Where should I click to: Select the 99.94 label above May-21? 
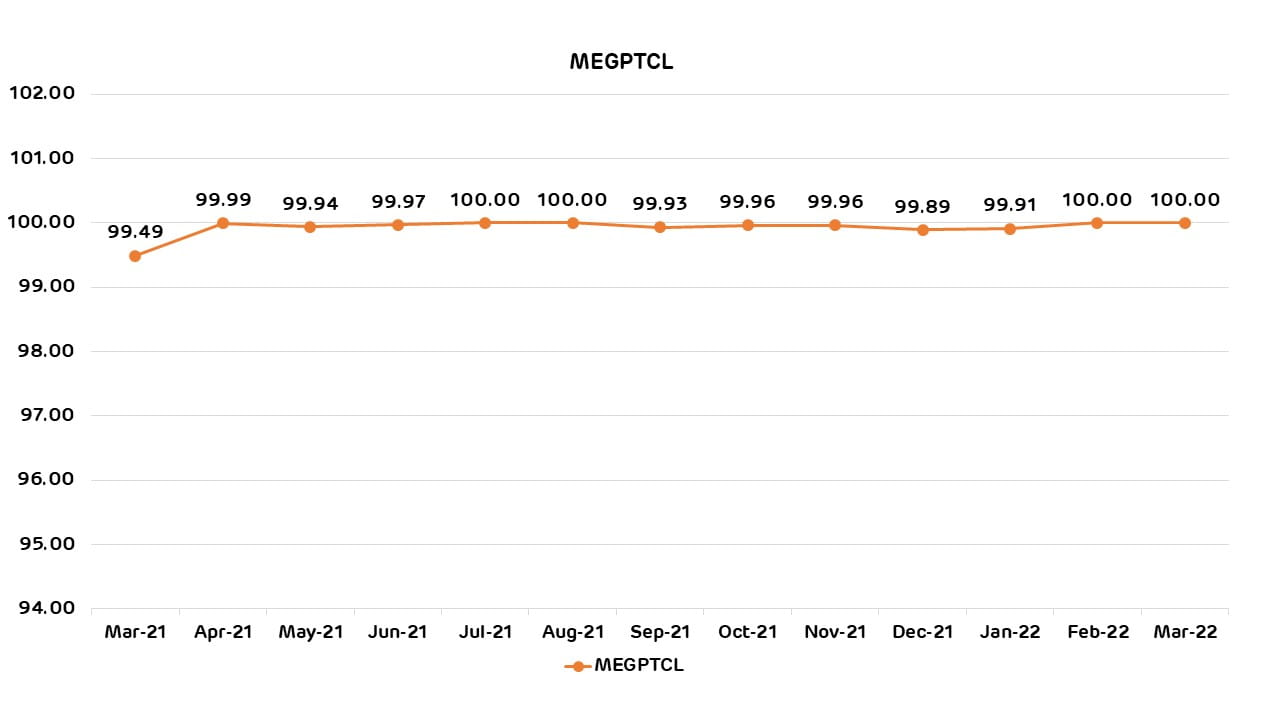(x=310, y=203)
